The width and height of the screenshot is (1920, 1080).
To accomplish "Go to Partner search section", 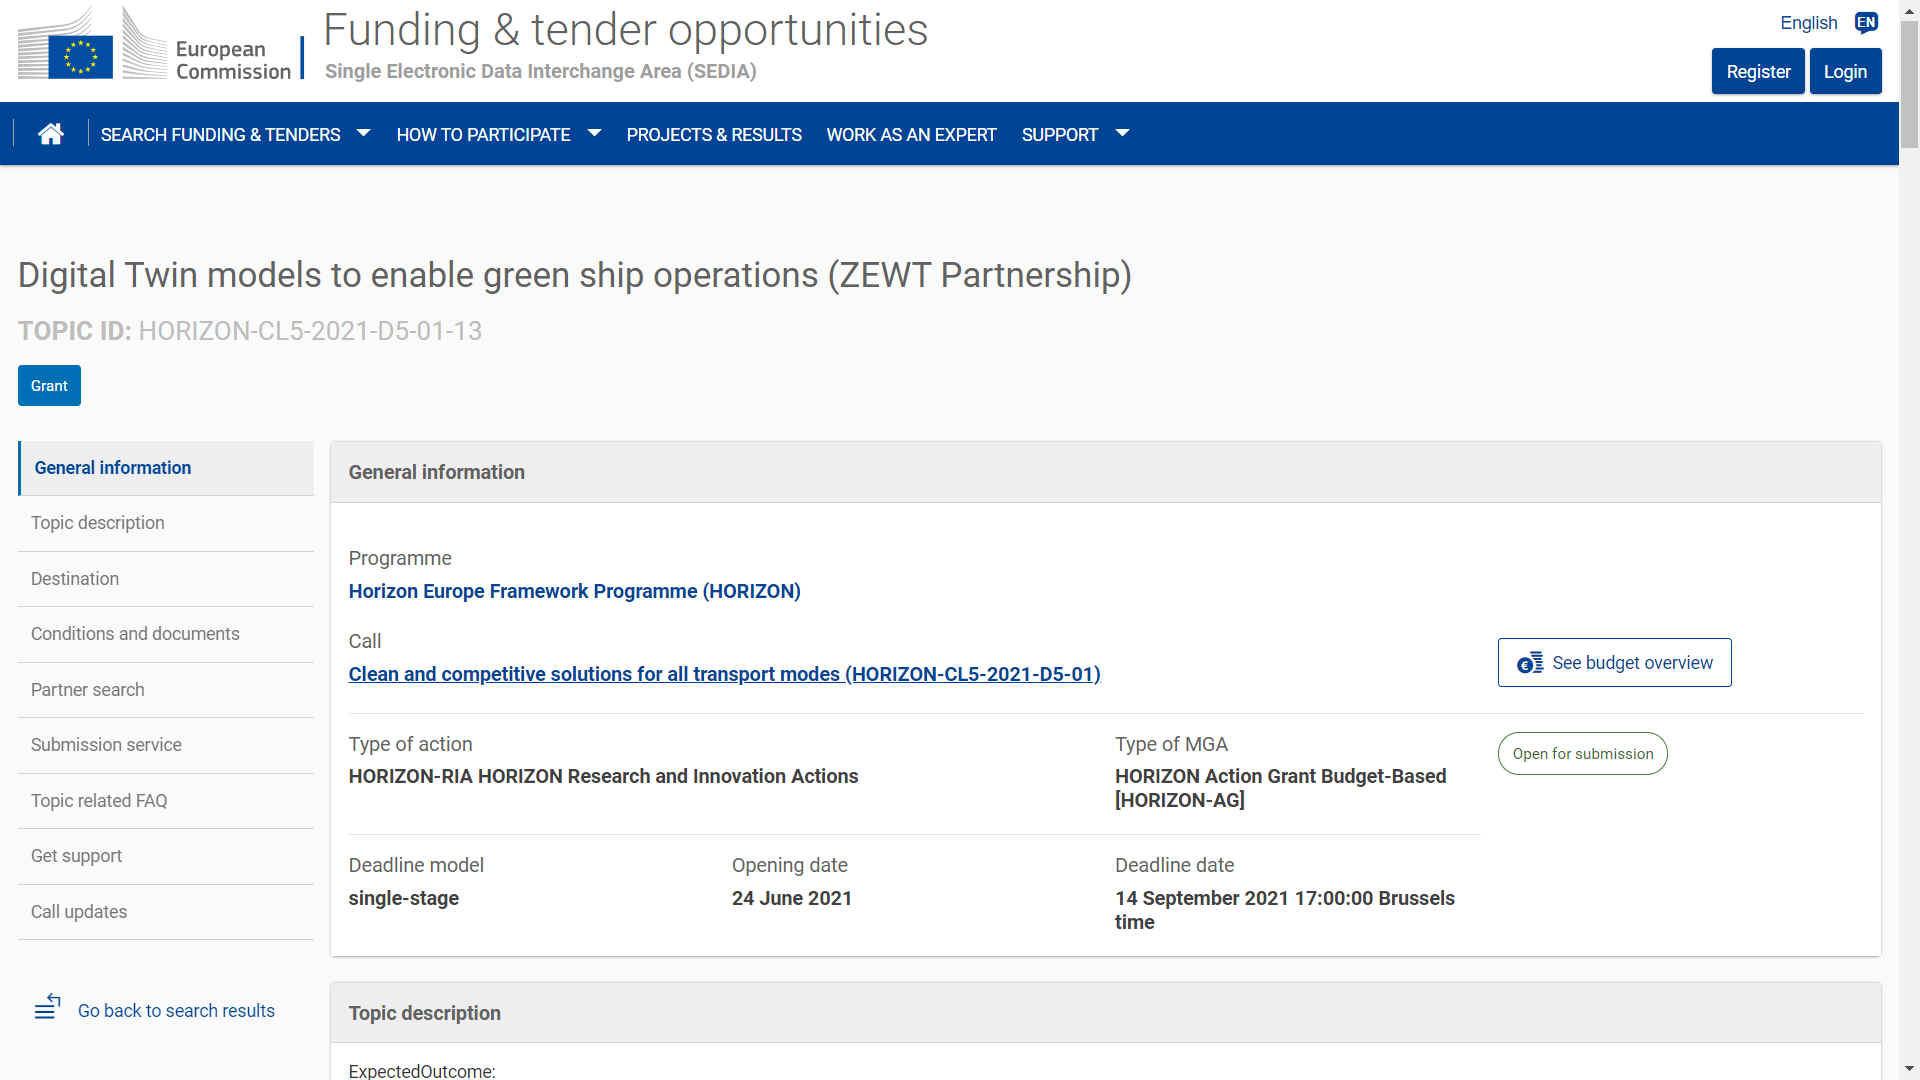I will 166,690.
